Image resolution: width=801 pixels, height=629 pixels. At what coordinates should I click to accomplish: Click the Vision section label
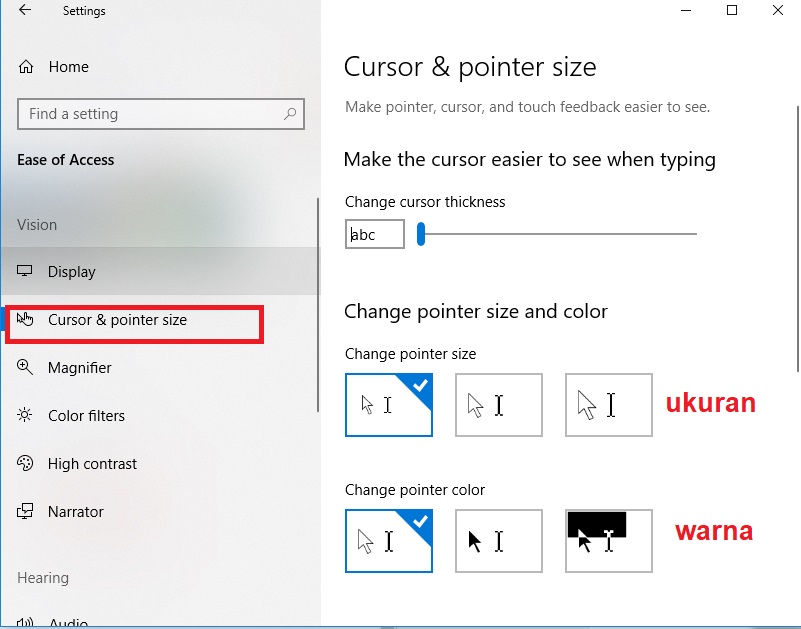(x=36, y=224)
